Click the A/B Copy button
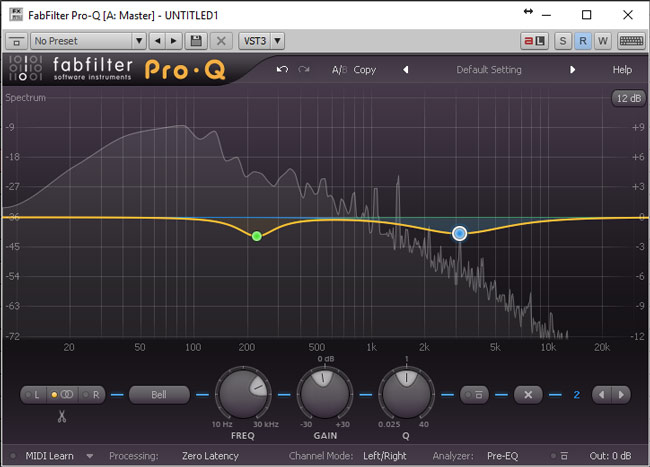 [354, 70]
